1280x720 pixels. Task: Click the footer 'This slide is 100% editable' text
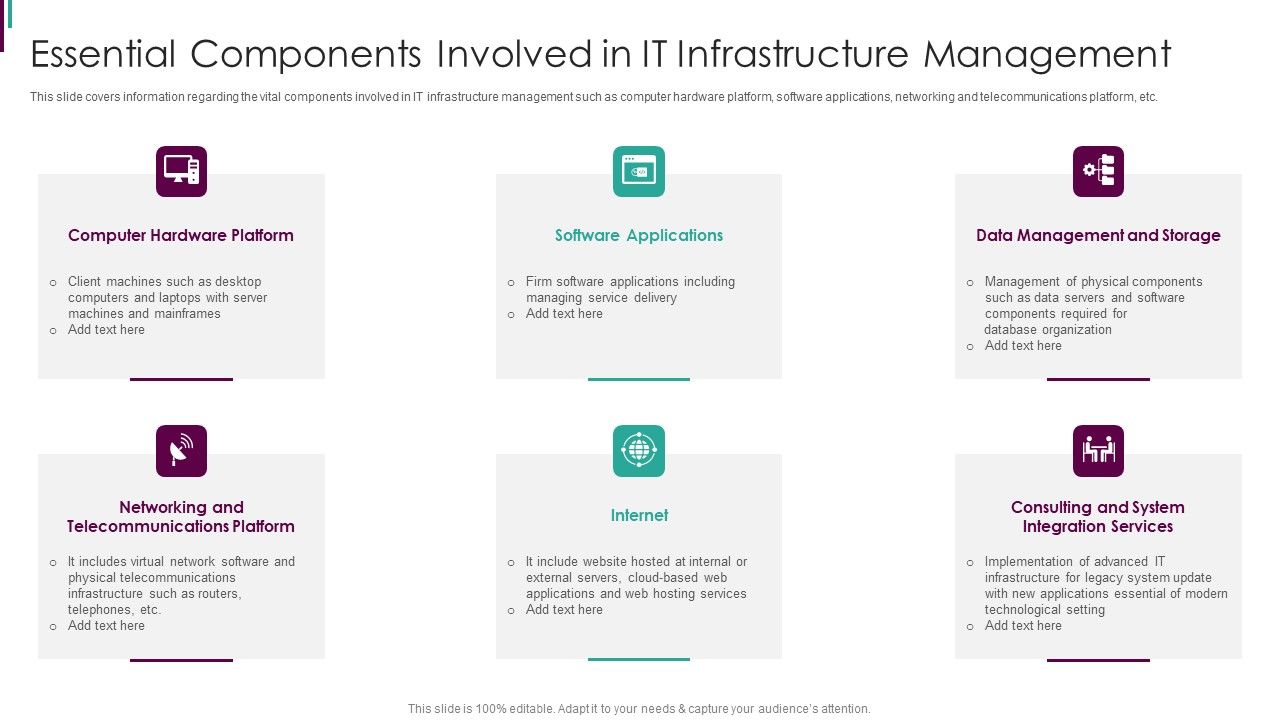(639, 709)
